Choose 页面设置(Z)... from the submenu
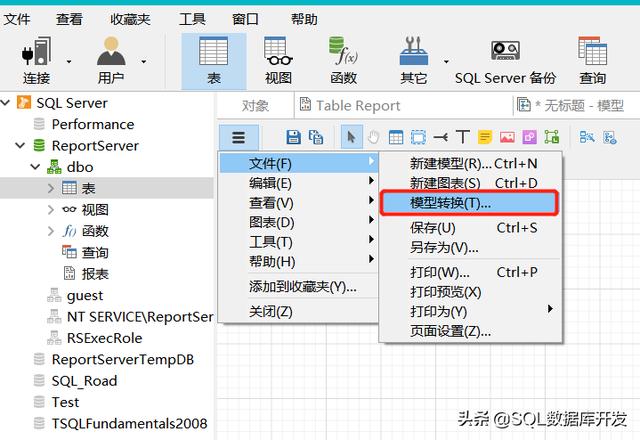The height and width of the screenshot is (440, 640). 471,331
